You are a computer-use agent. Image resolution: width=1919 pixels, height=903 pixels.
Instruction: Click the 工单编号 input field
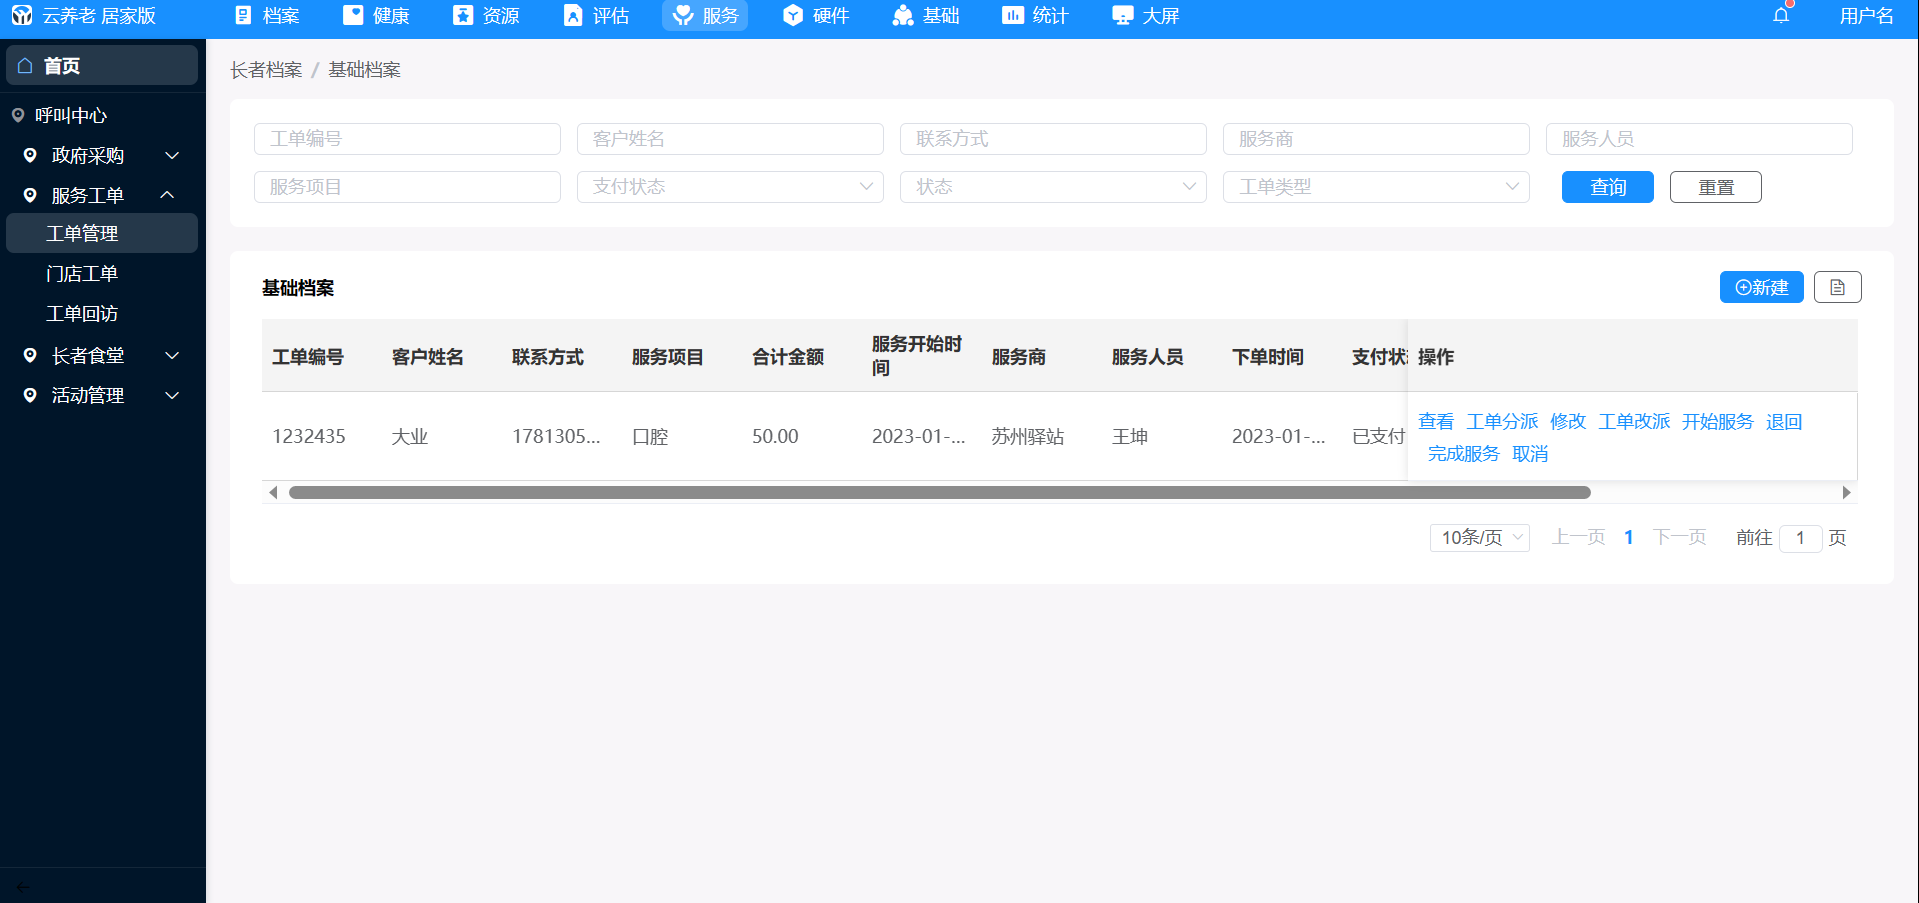click(x=407, y=139)
